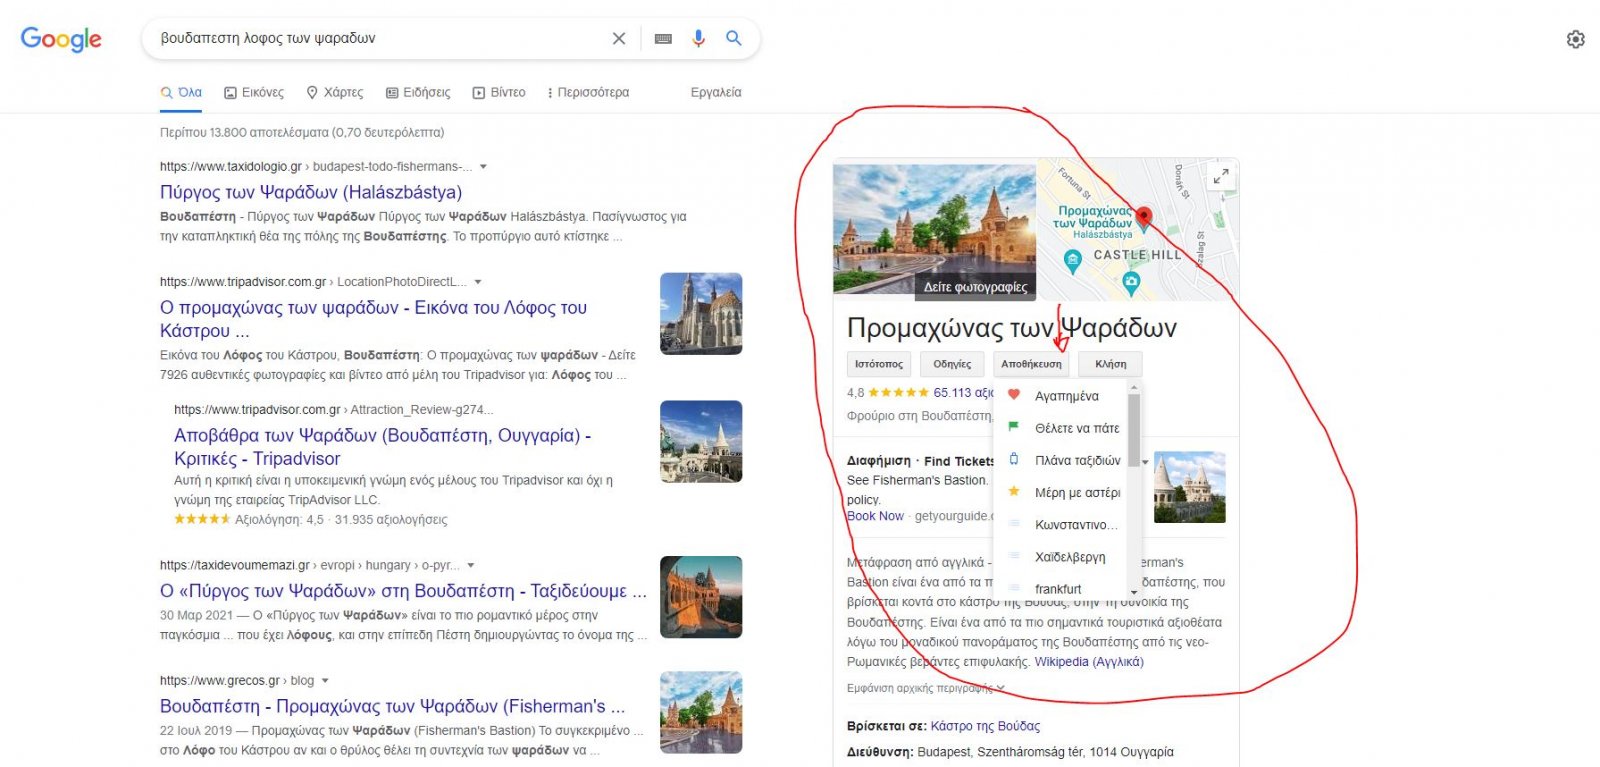Image resolution: width=1600 pixels, height=767 pixels.
Task: Click the scrollbar's downward arrow in the saved-lists dropdown
Action: pyautogui.click(x=1134, y=592)
